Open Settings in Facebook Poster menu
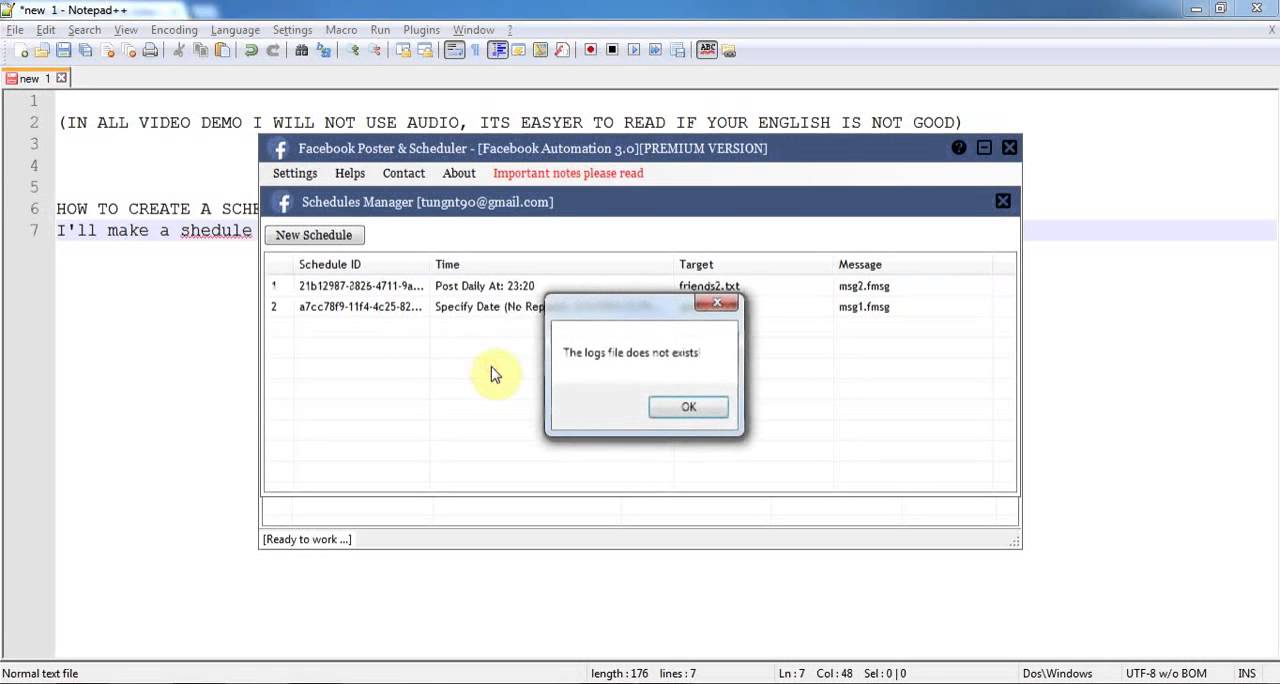The height and width of the screenshot is (684, 1280). tap(295, 173)
